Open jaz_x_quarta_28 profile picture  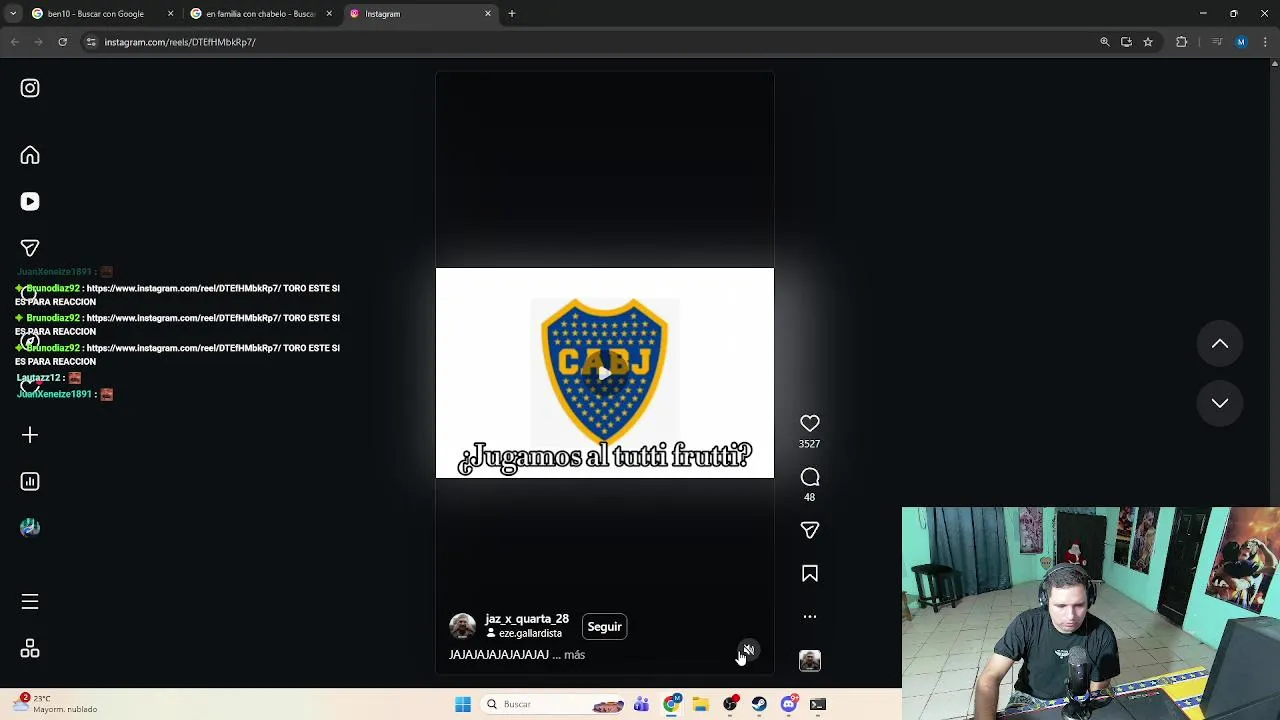coord(463,626)
